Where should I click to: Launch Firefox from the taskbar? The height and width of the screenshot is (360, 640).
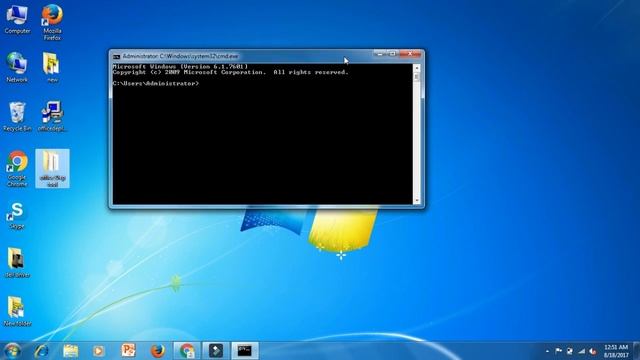158,351
